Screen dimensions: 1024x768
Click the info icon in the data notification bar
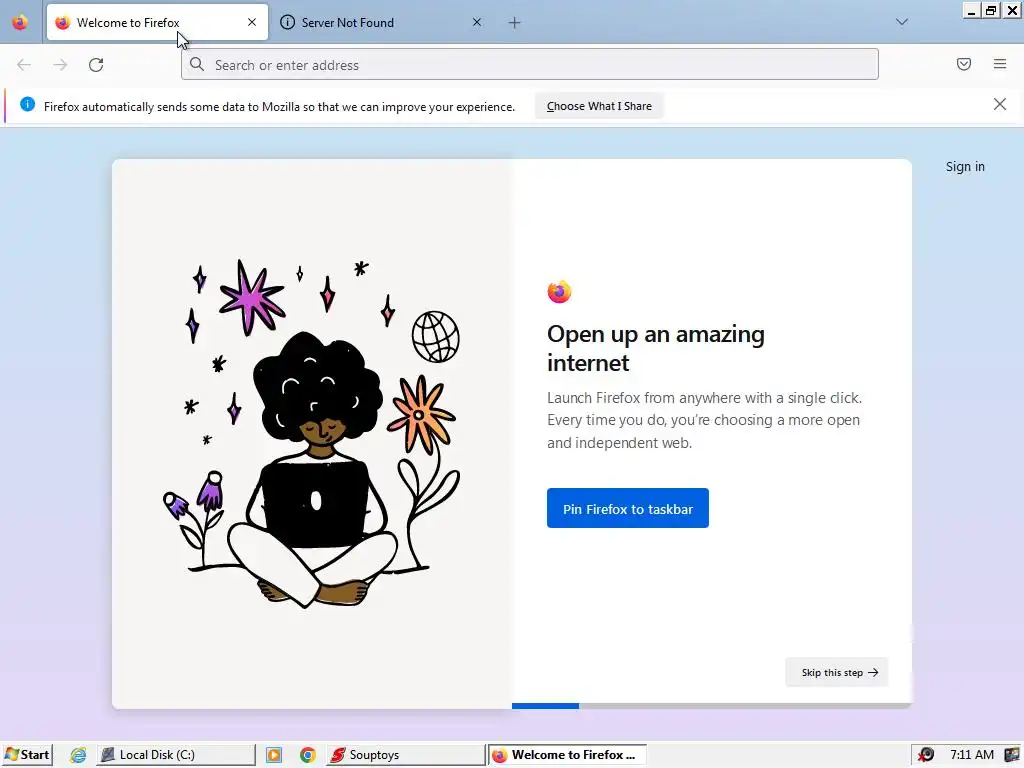[27, 104]
